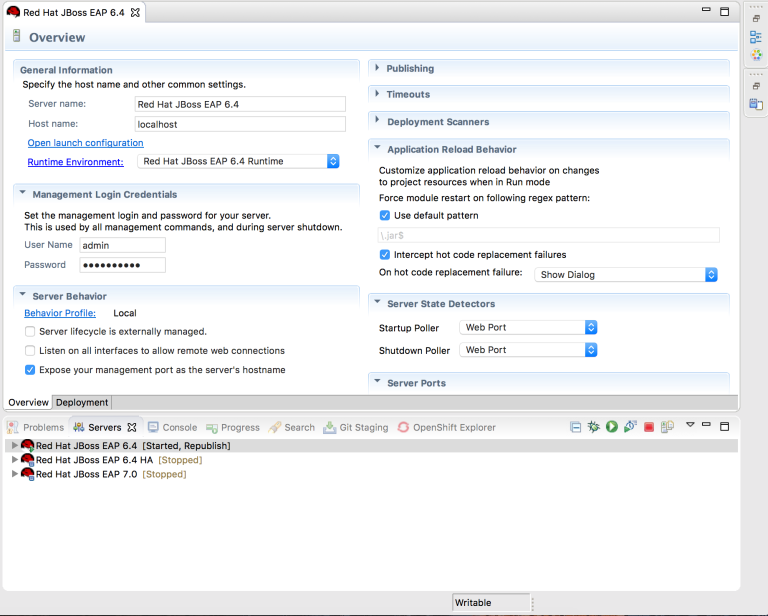Click the Runtime Environment link
Image resolution: width=768 pixels, height=616 pixels.
(75, 162)
